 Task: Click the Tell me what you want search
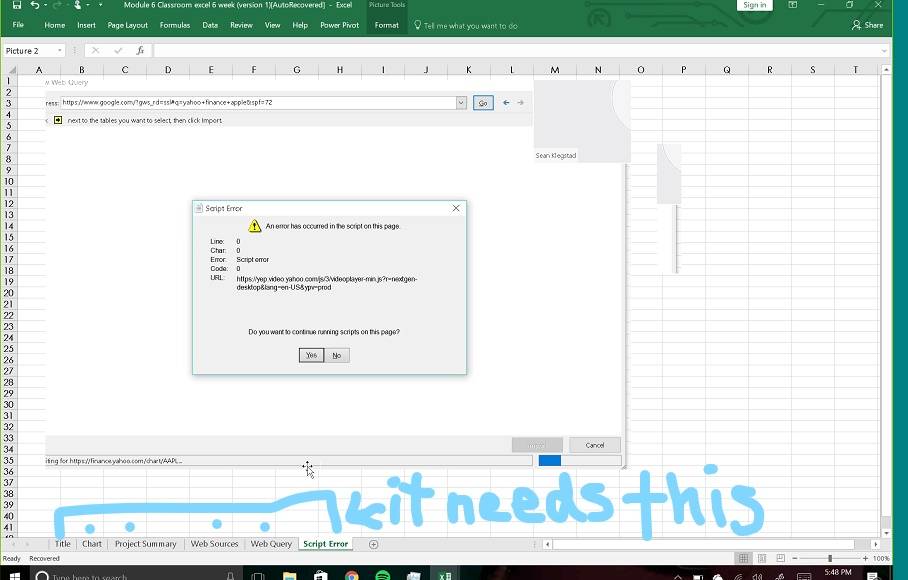point(466,25)
